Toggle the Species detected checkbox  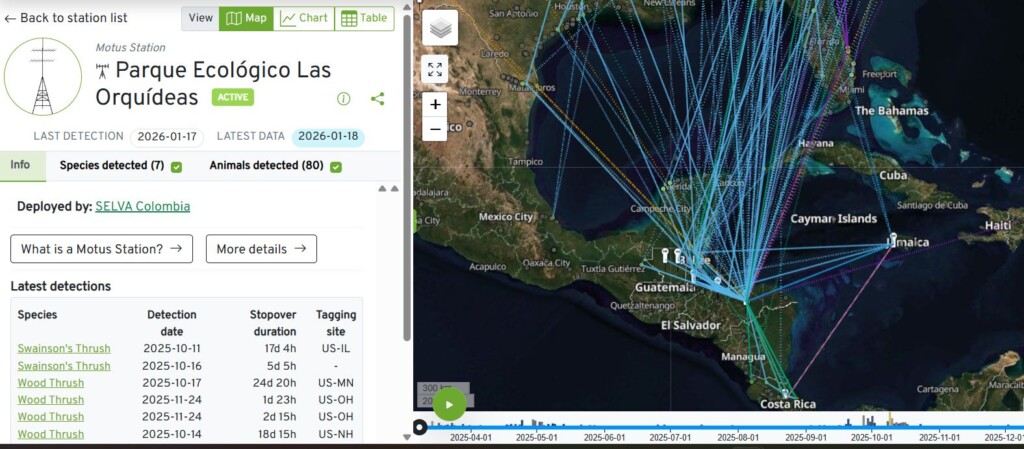click(x=176, y=166)
